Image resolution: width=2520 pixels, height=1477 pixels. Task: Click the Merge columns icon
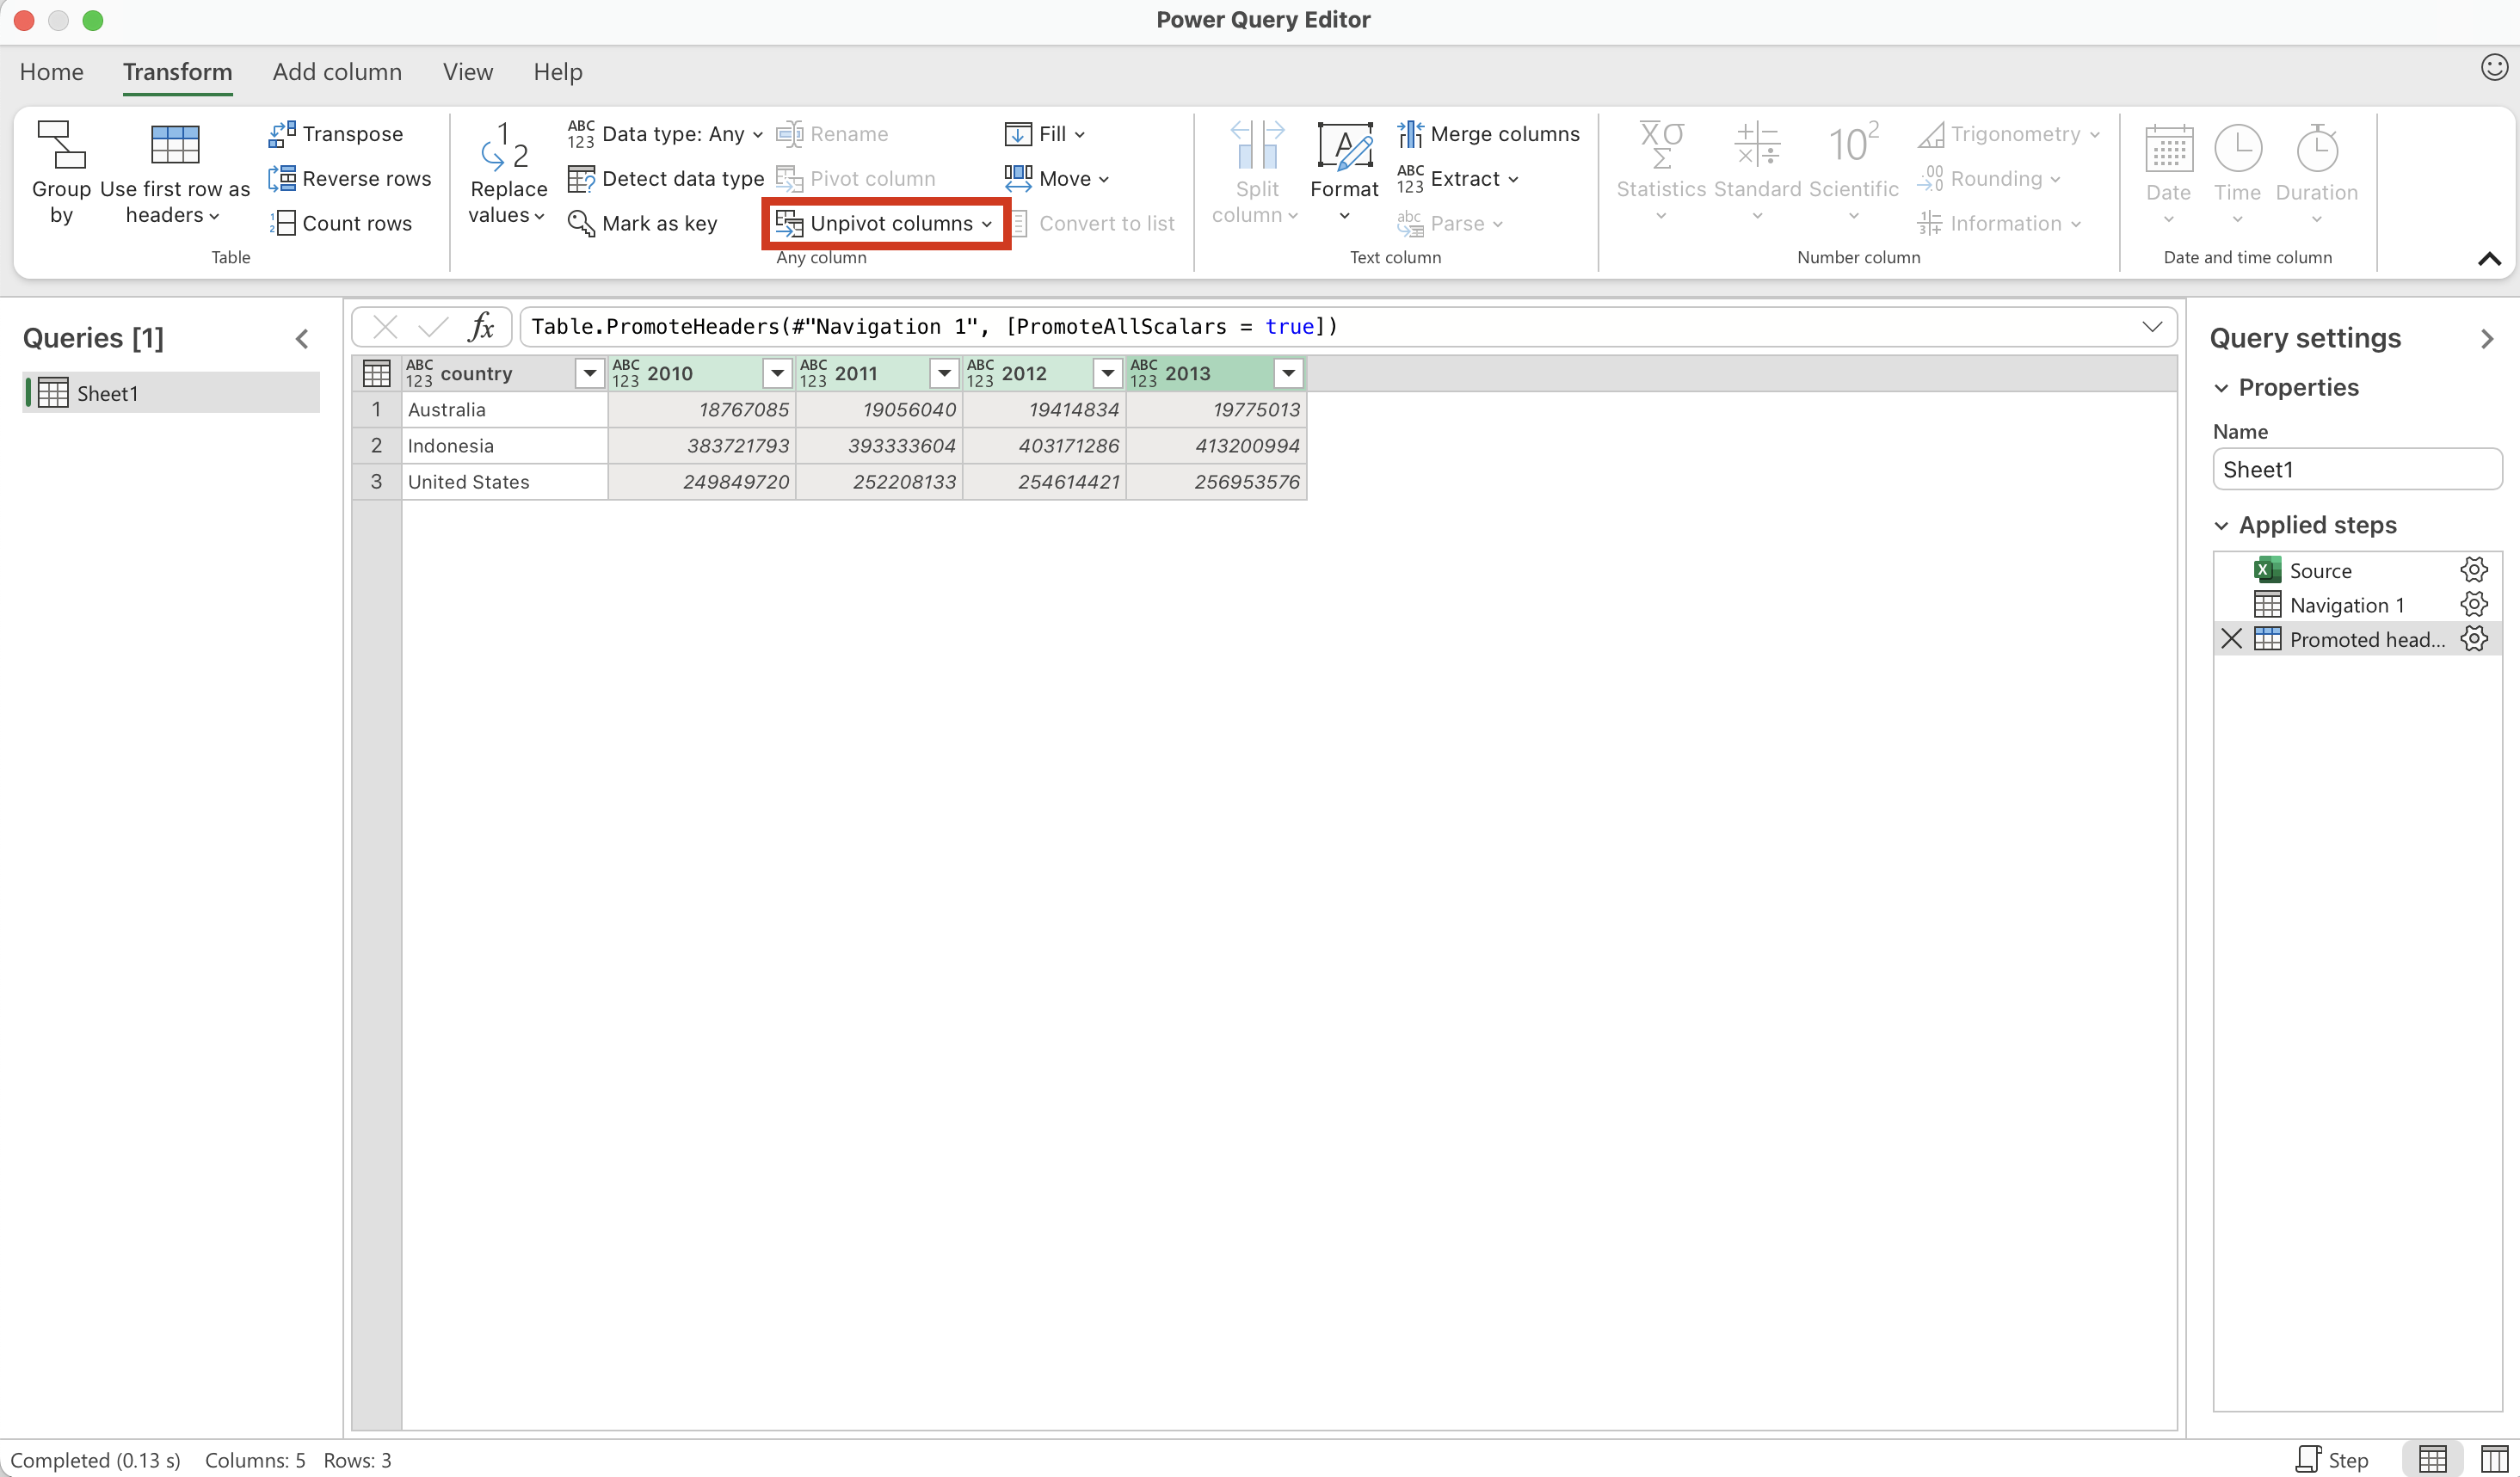1409,134
